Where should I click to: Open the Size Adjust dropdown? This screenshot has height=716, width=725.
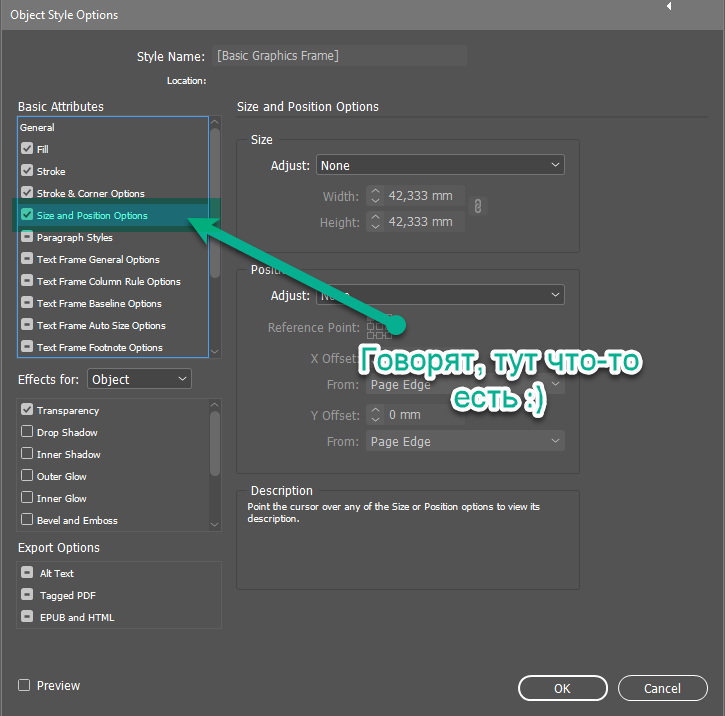click(440, 165)
